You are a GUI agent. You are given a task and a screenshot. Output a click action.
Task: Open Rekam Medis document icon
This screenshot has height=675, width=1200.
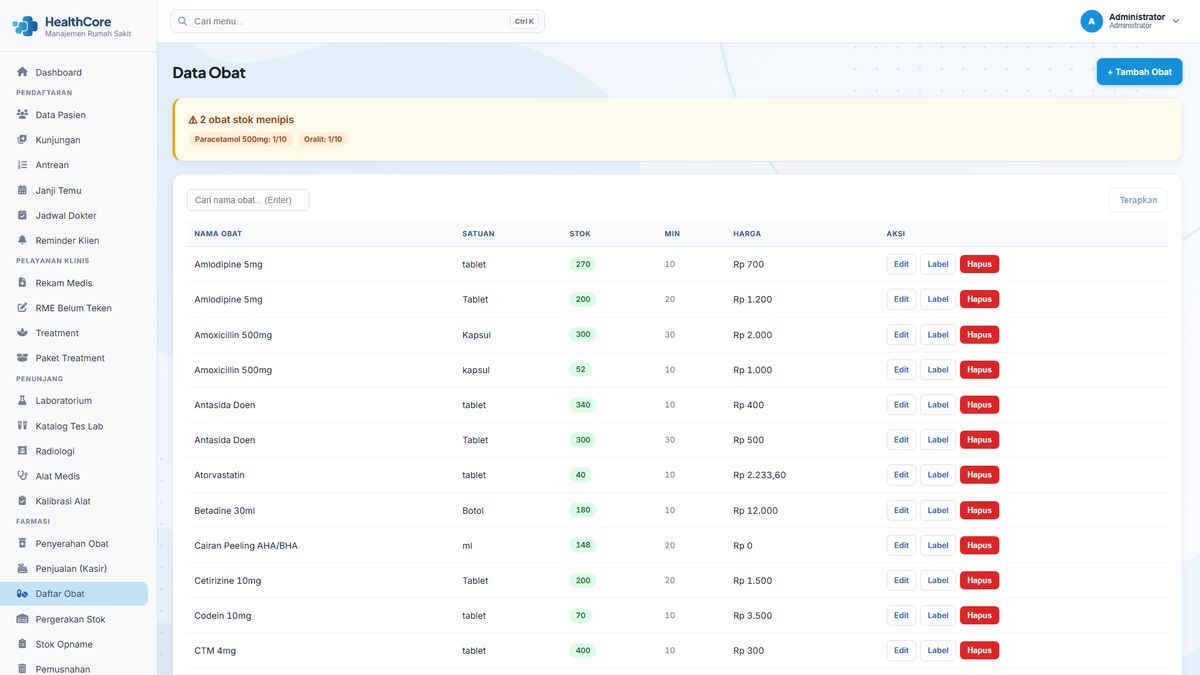[22, 283]
